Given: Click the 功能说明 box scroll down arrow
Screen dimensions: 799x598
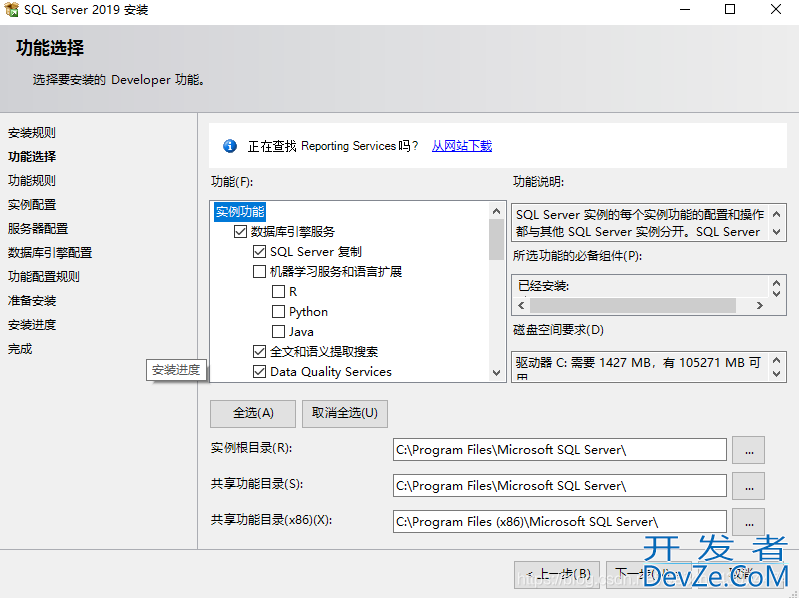Looking at the screenshot, I should pyautogui.click(x=776, y=232).
